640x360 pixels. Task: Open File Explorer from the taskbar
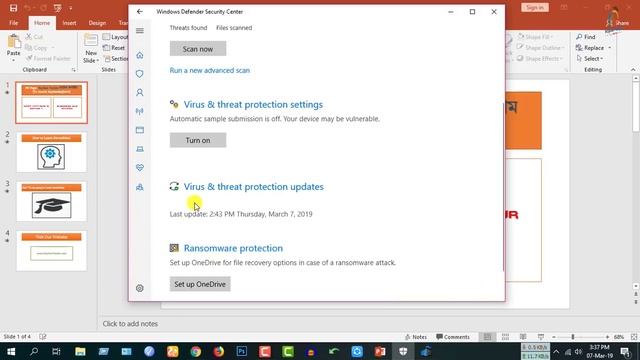(80, 351)
